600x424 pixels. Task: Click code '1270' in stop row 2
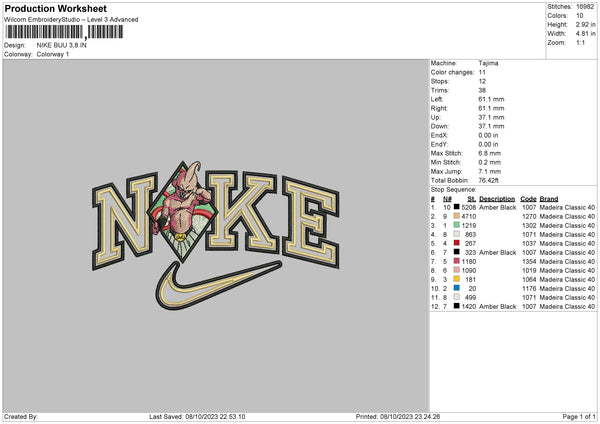pyautogui.click(x=529, y=217)
